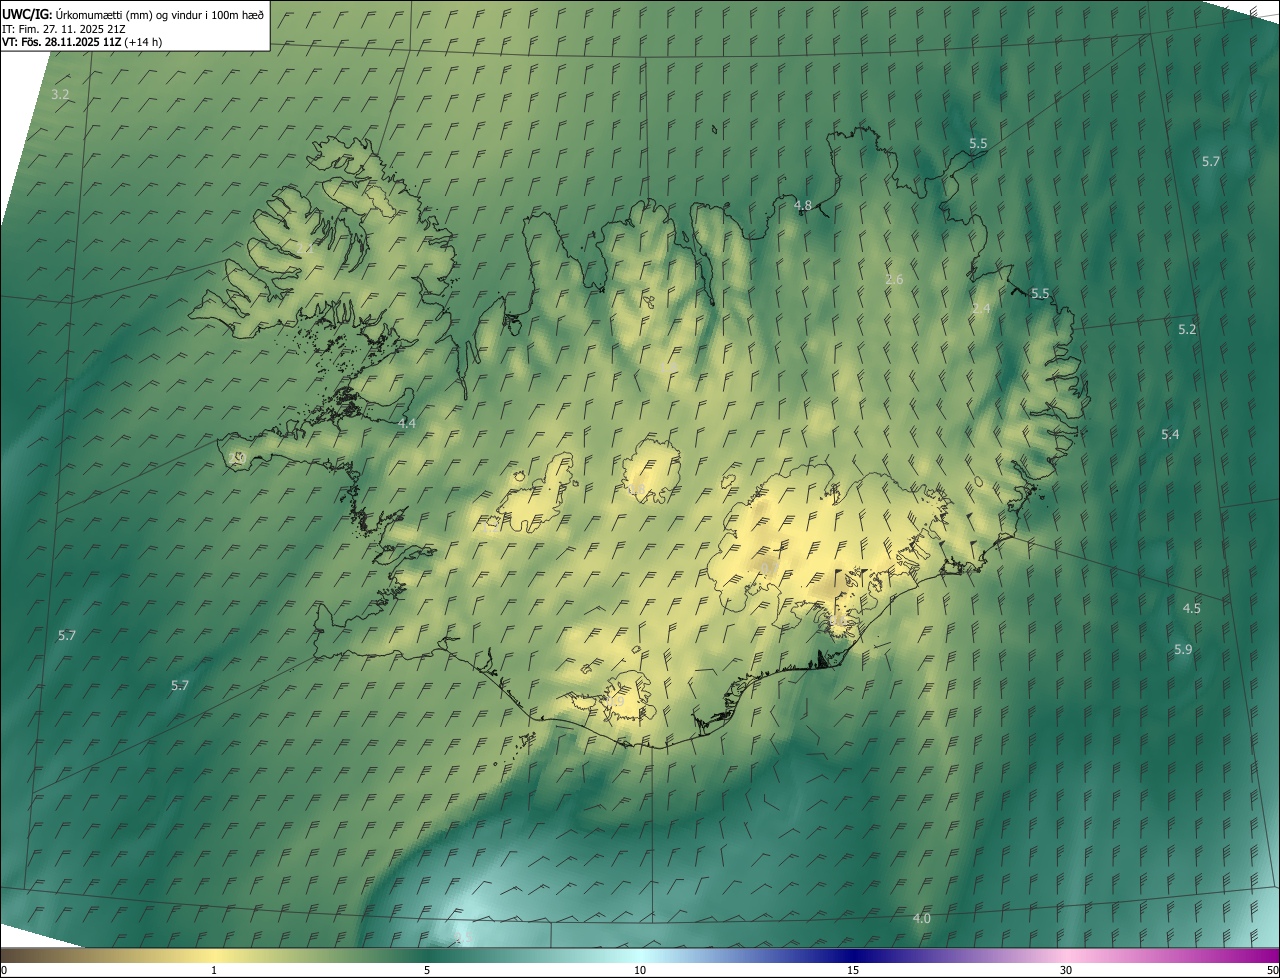Select the 'IT: Fim. 27. 11. 2025 21Z' line
The width and height of the screenshot is (1280, 978).
[64, 28]
